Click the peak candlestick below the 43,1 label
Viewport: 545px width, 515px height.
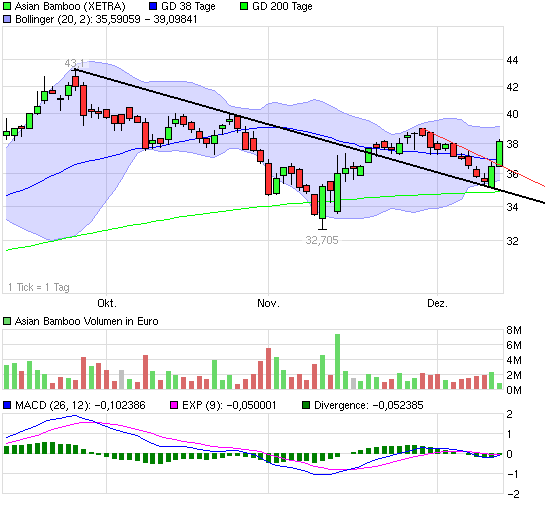click(x=75, y=81)
